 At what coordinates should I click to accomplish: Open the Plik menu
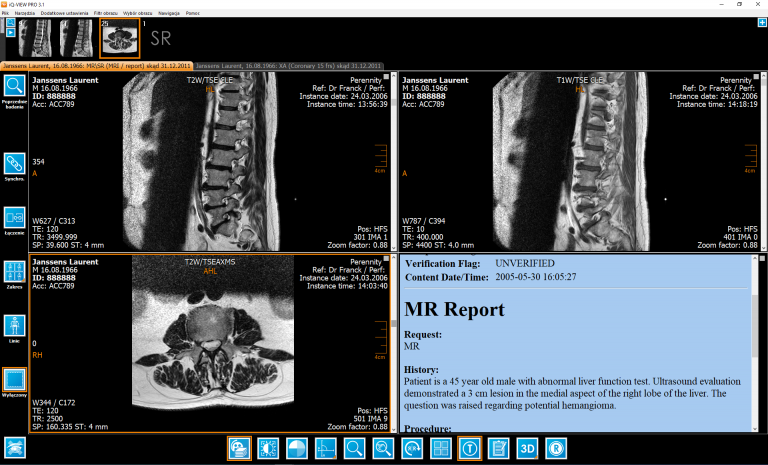[x=6, y=12]
